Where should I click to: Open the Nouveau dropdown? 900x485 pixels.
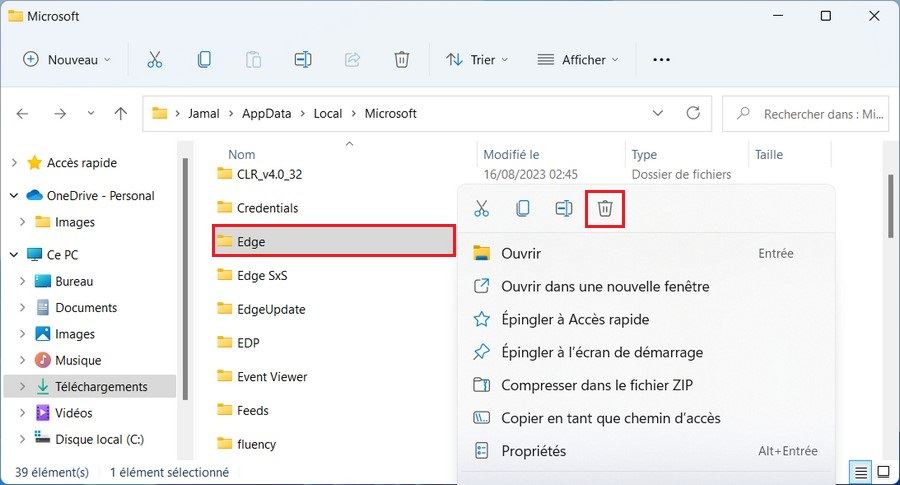(66, 60)
